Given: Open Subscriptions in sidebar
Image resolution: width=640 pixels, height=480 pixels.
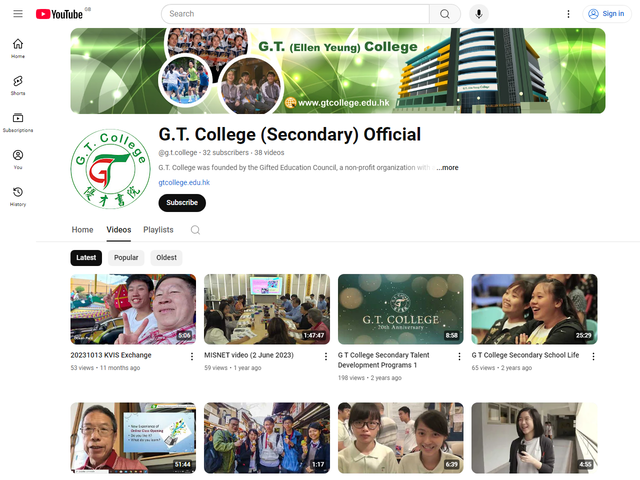Looking at the screenshot, I should tap(18, 122).
